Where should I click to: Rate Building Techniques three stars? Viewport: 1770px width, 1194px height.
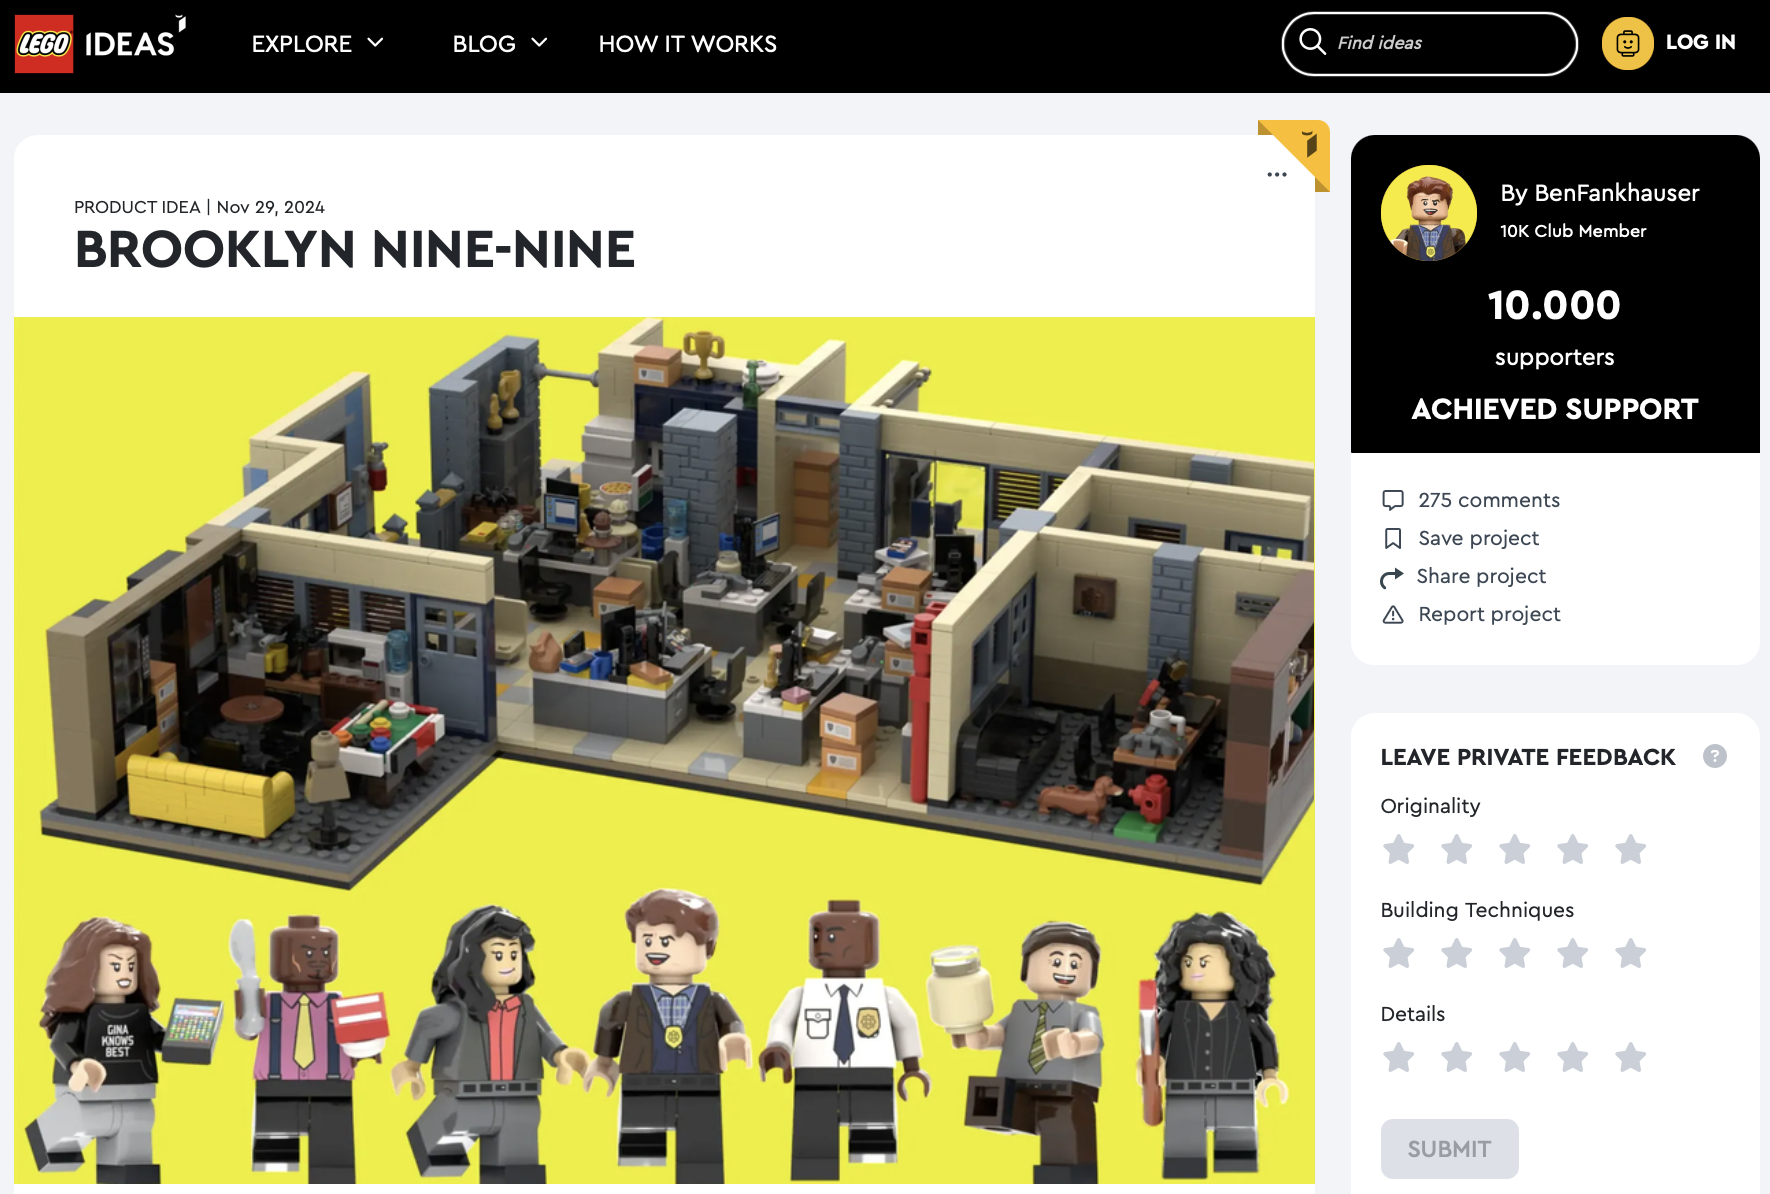(x=1514, y=954)
